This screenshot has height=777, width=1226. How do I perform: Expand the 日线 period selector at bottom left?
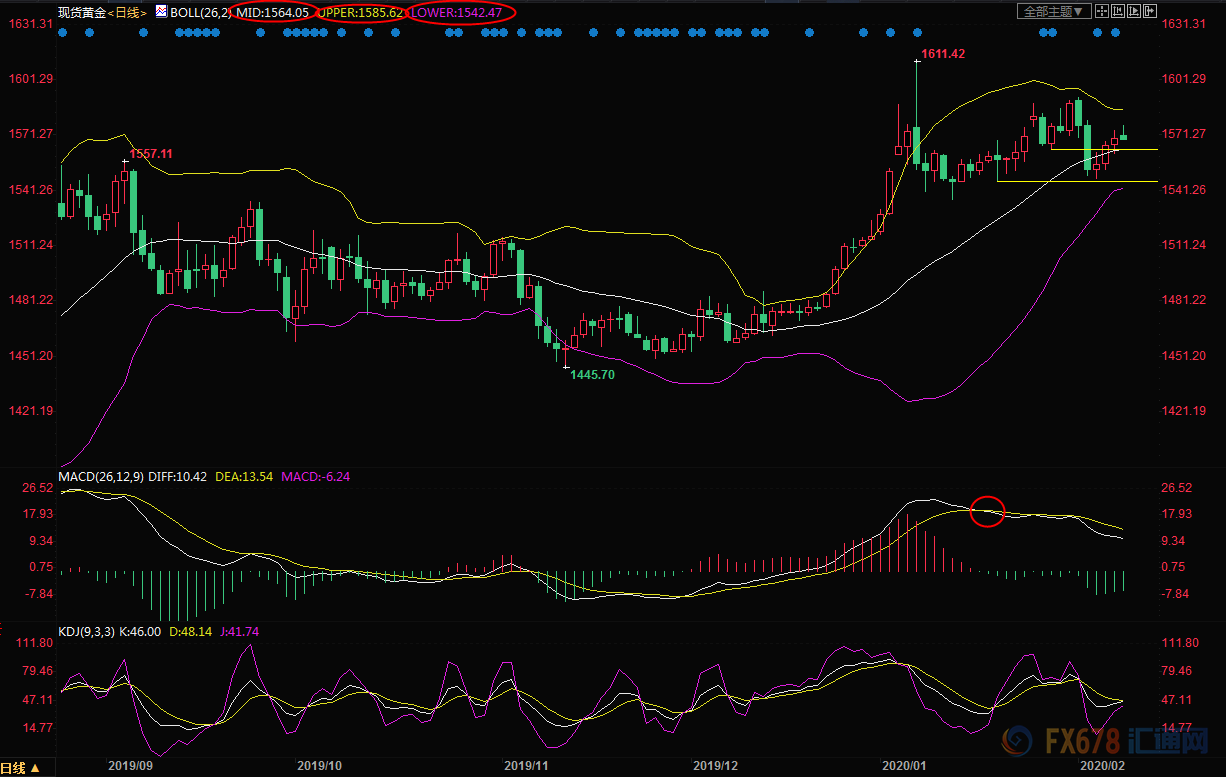click(21, 768)
